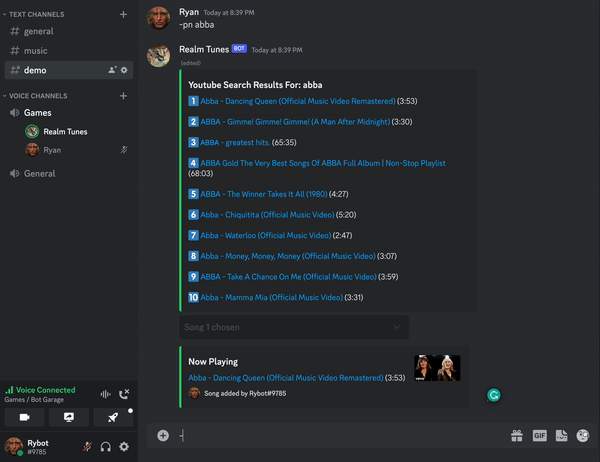
Task: Toggle deafen headphones icon
Action: pos(106,447)
